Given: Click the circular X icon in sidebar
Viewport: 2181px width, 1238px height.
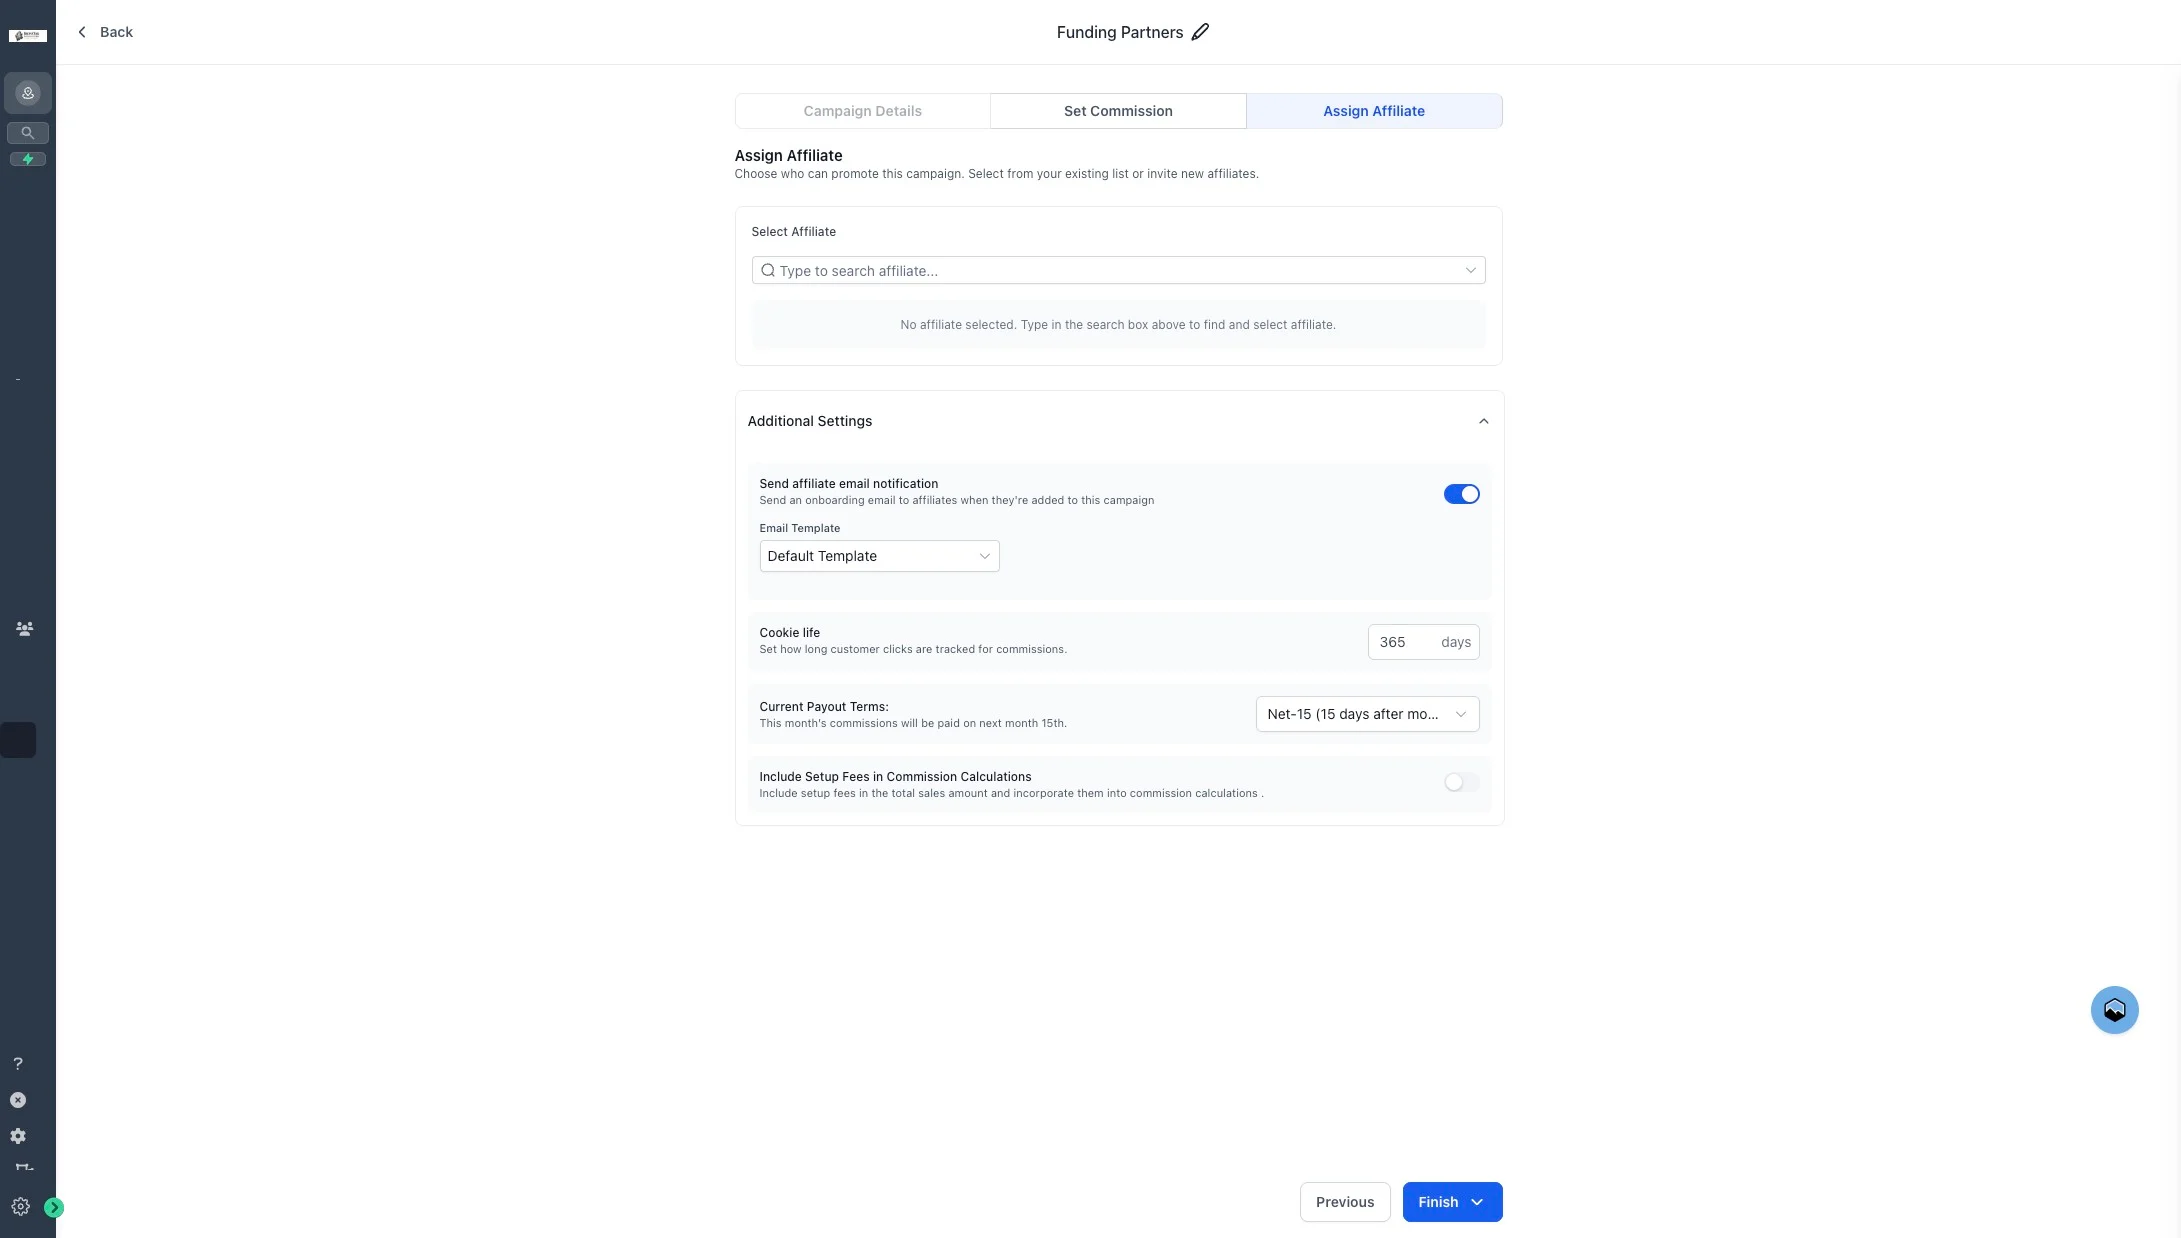Looking at the screenshot, I should point(18,1100).
